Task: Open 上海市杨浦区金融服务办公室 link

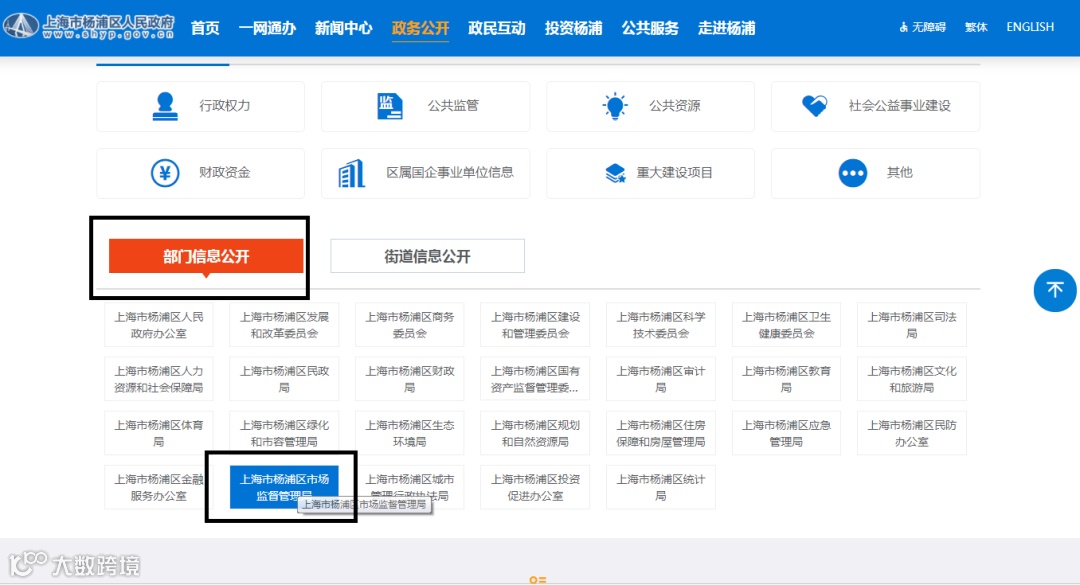Action: click(159, 487)
